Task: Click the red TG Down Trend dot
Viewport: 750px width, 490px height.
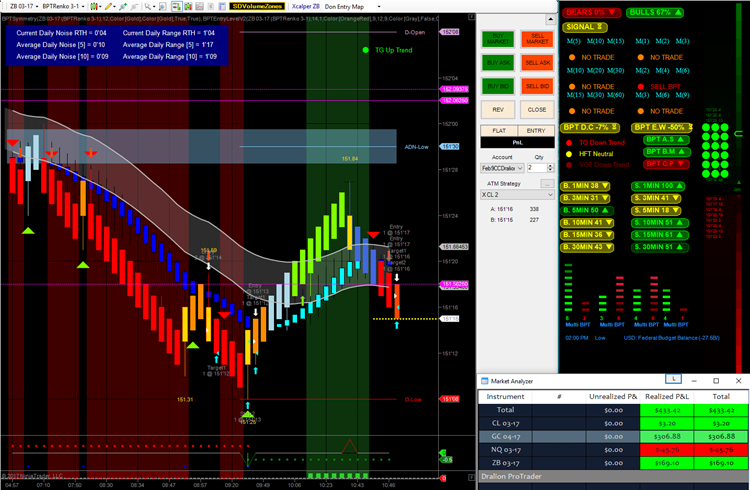Action: click(569, 143)
